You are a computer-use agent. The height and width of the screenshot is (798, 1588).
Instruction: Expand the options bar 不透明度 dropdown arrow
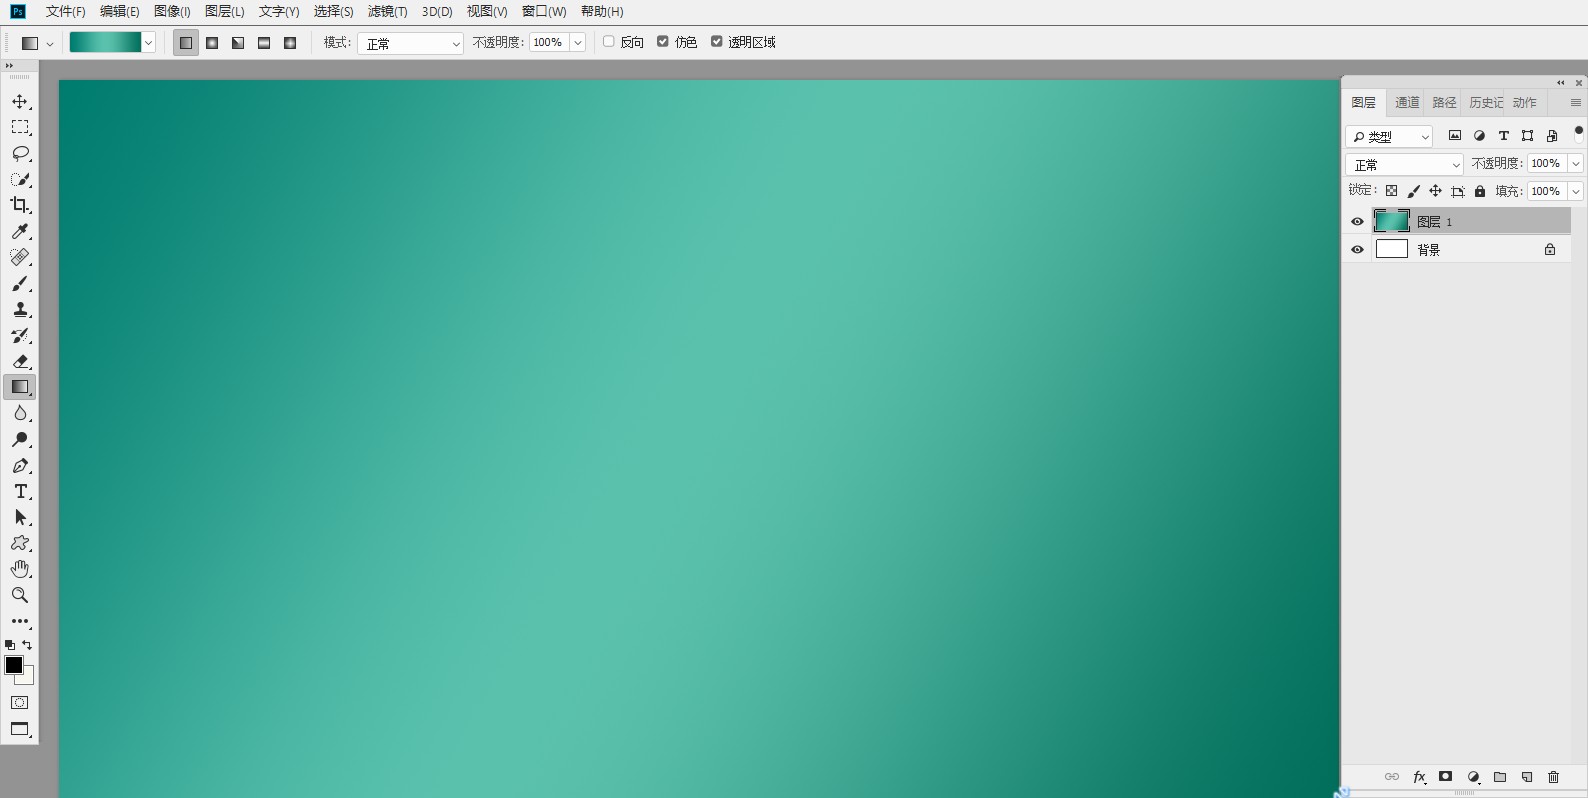pos(578,43)
